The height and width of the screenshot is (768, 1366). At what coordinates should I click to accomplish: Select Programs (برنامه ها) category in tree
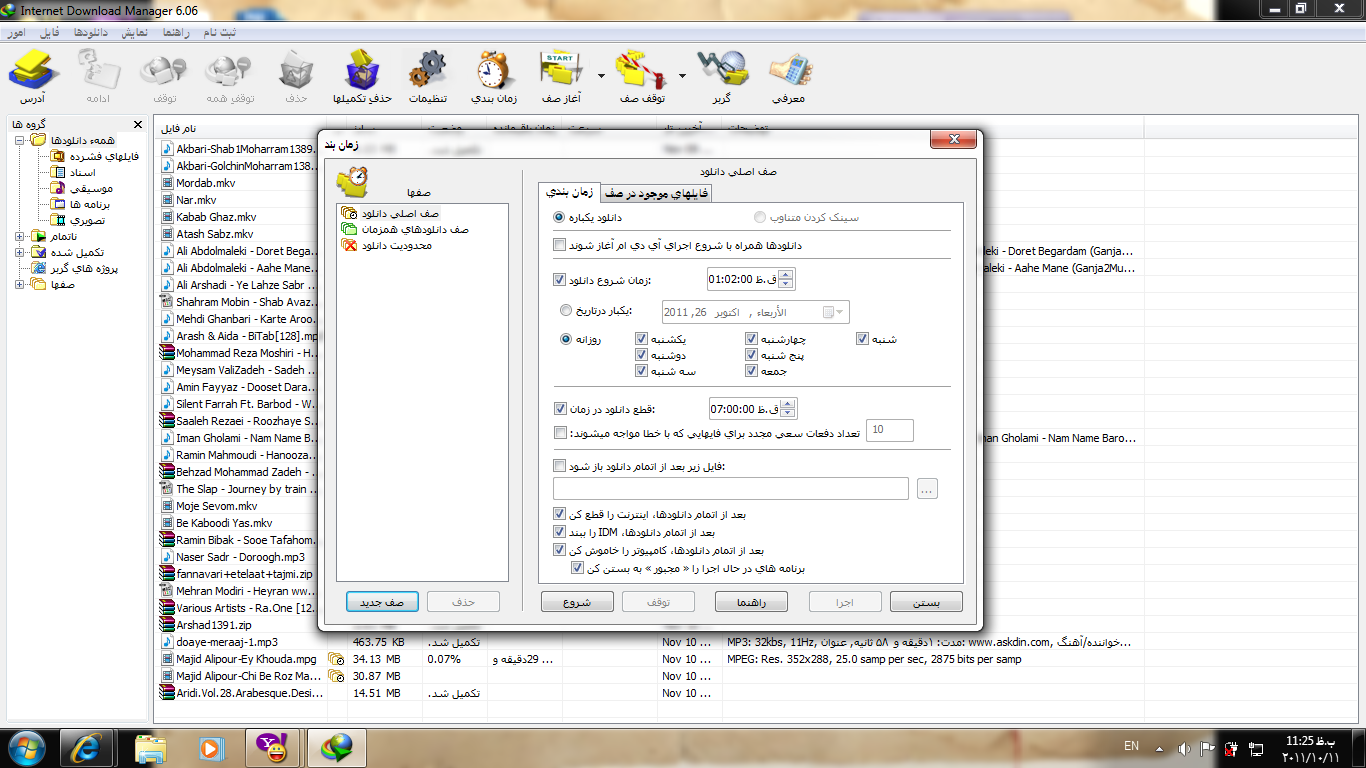coord(82,204)
